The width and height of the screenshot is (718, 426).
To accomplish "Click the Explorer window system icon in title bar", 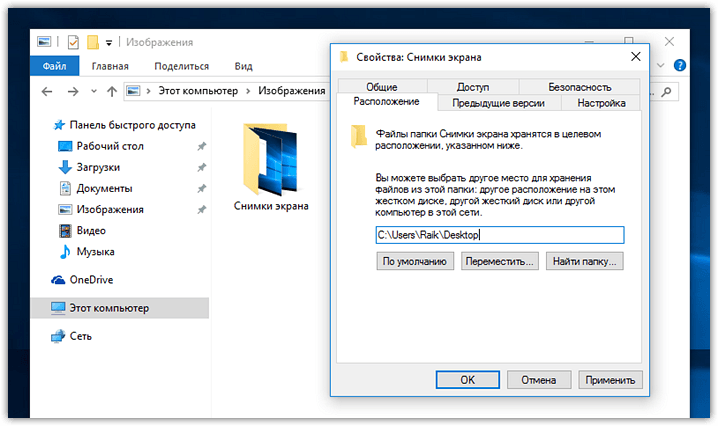I will 44,42.
